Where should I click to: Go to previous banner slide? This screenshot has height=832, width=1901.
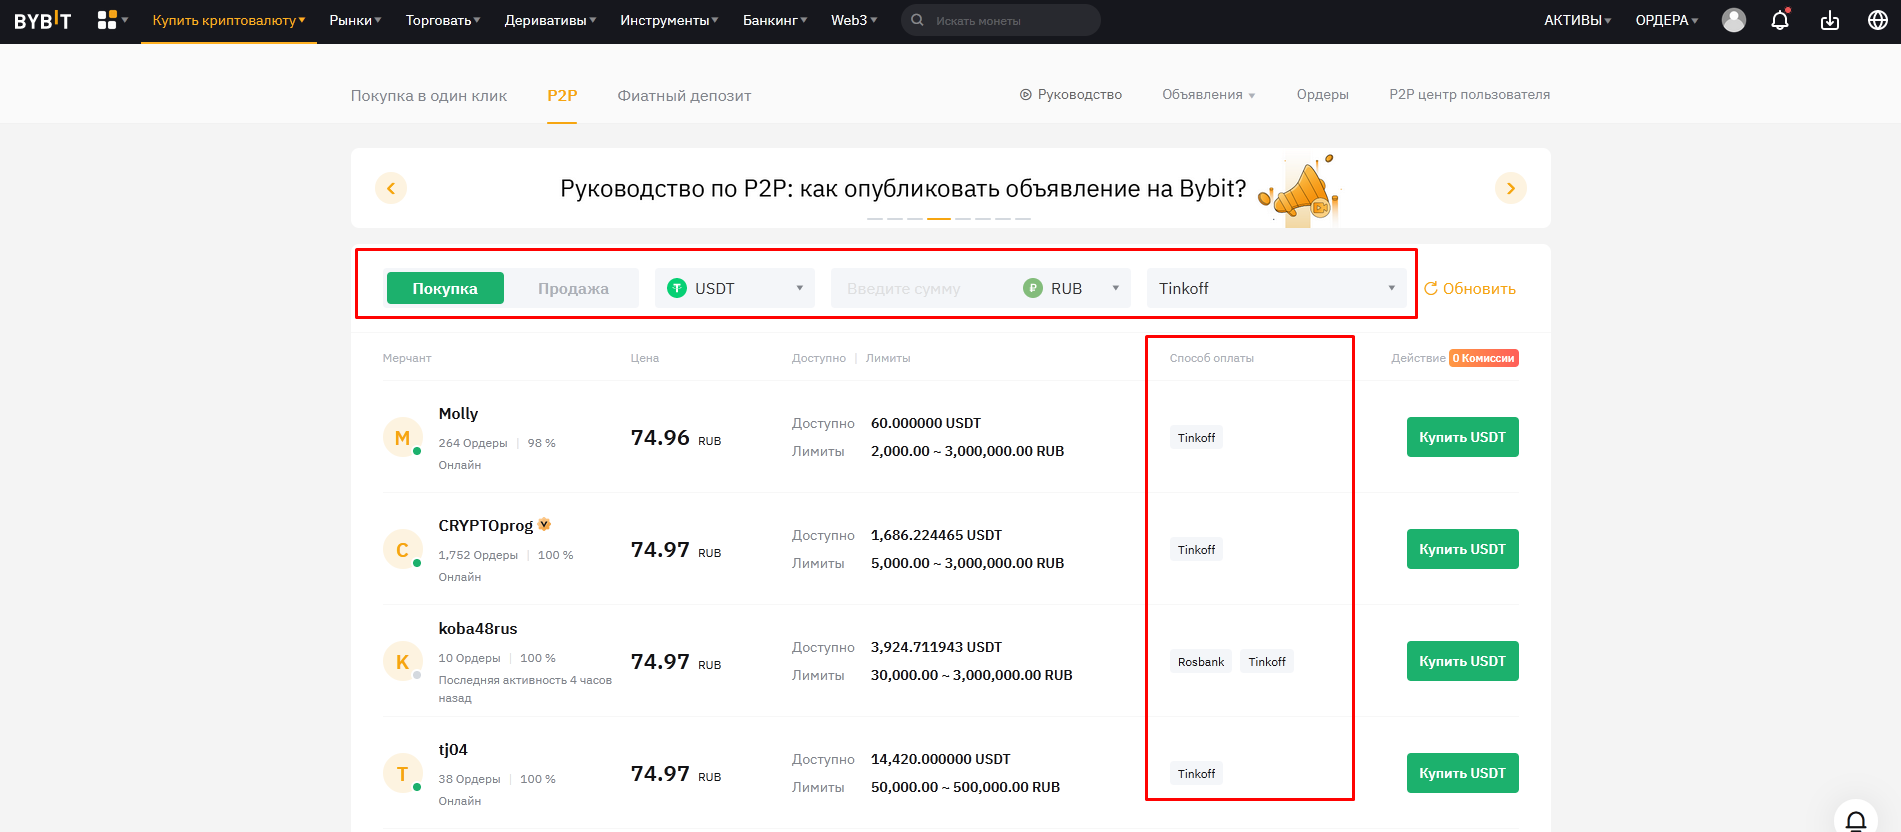coord(391,188)
